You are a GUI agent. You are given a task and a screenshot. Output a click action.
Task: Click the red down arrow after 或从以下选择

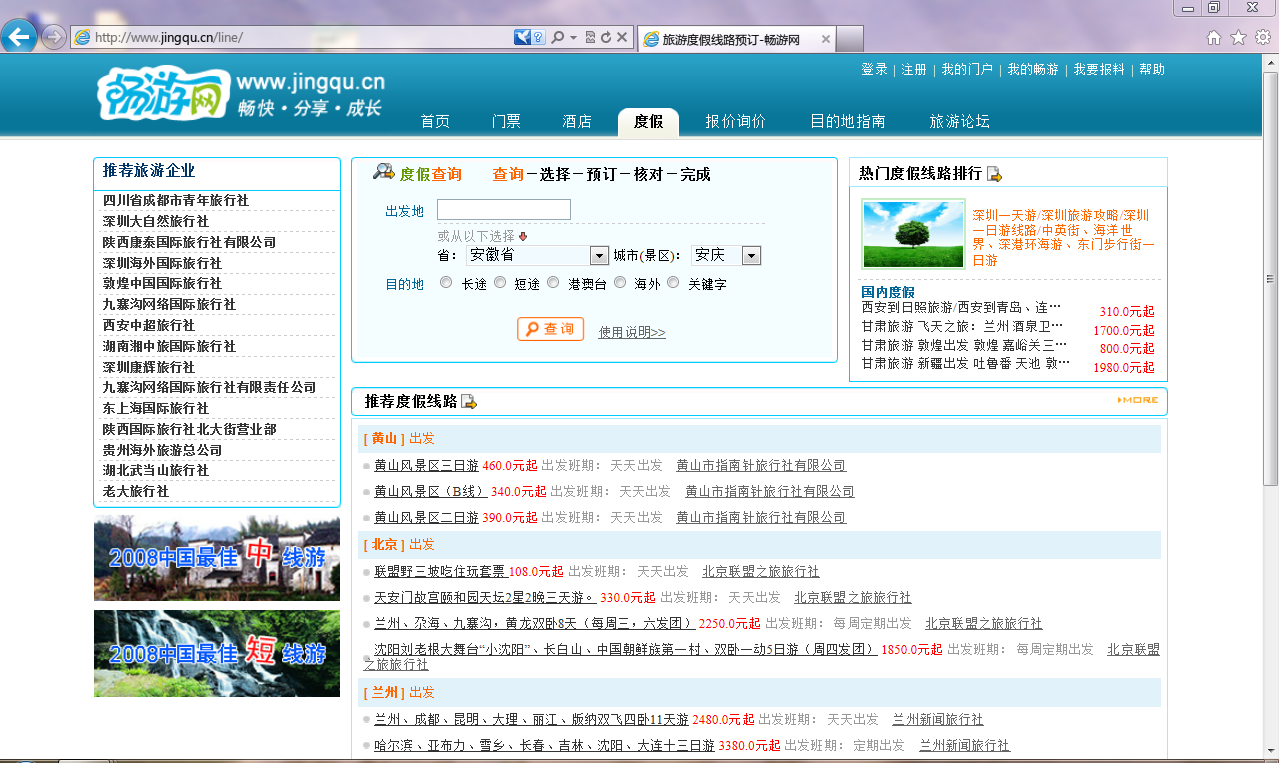click(522, 236)
